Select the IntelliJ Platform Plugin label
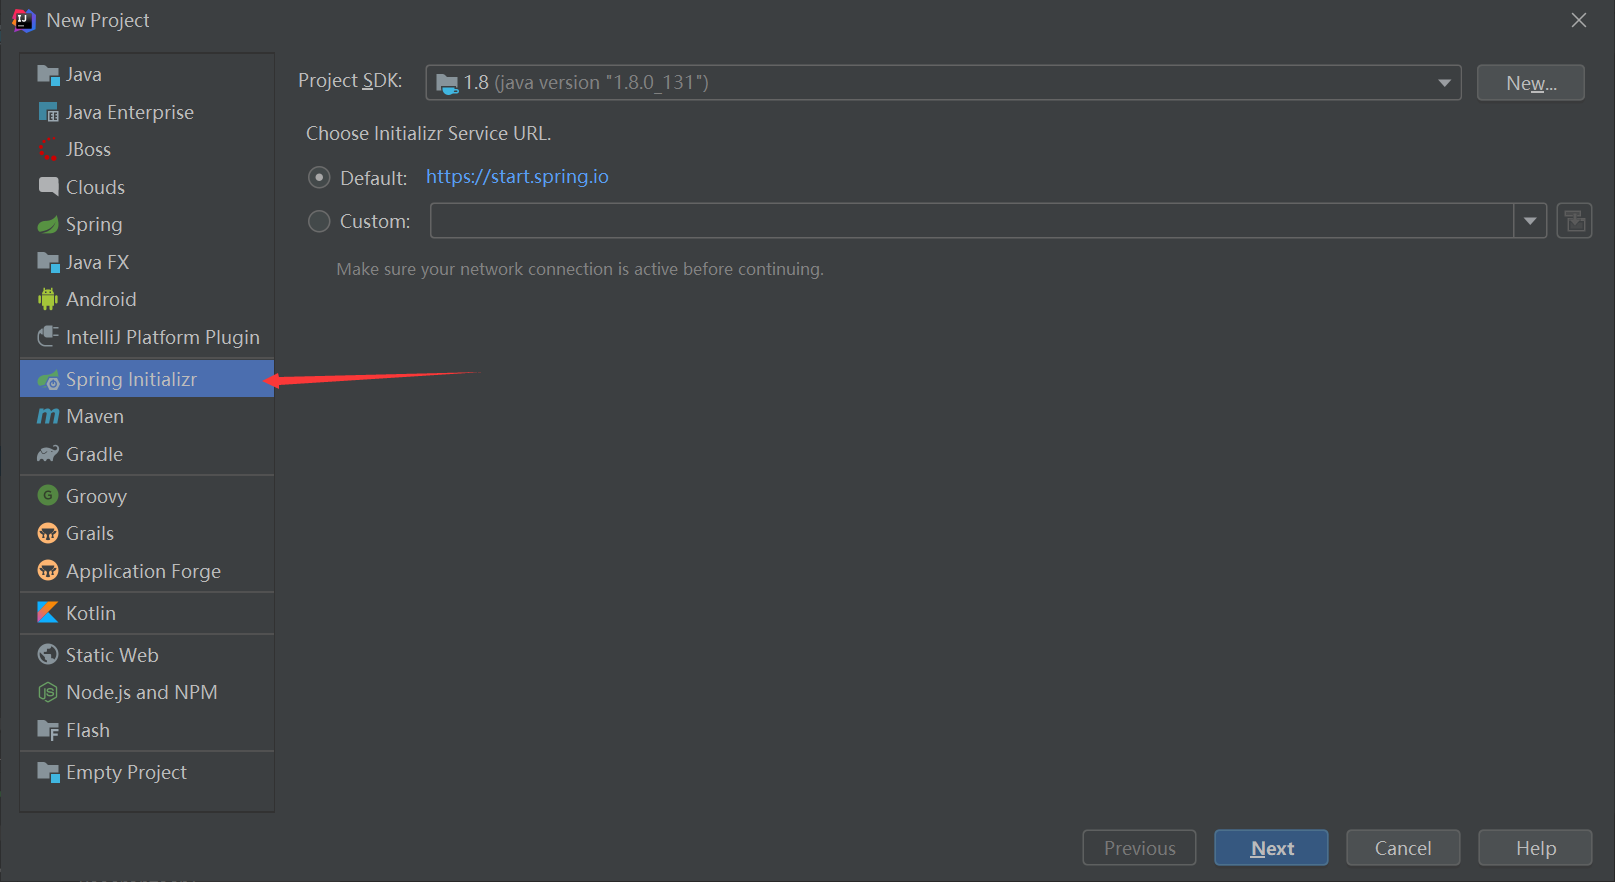Screen dimensions: 1615x882 coord(163,337)
